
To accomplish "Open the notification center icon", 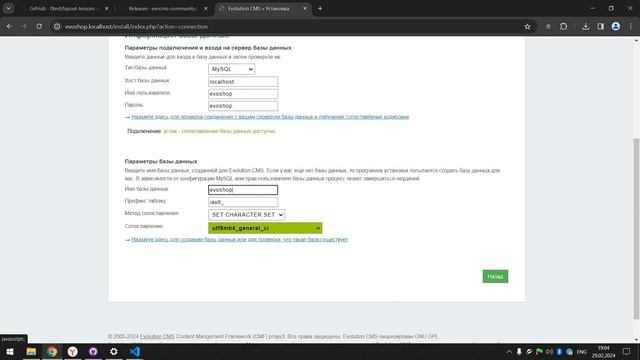I will coord(626,352).
